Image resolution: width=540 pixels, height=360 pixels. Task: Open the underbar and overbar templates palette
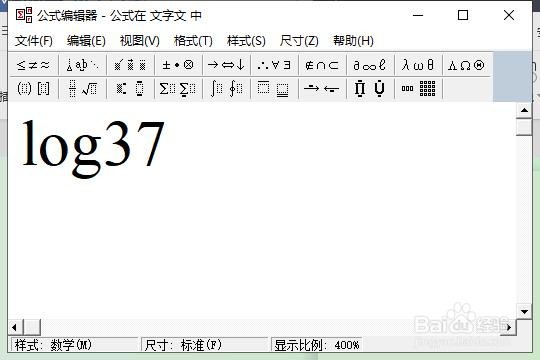[274, 89]
